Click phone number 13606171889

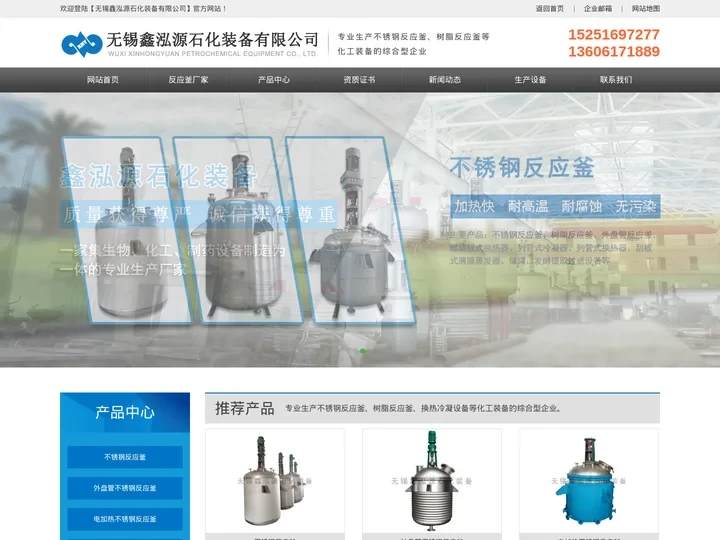[614, 51]
